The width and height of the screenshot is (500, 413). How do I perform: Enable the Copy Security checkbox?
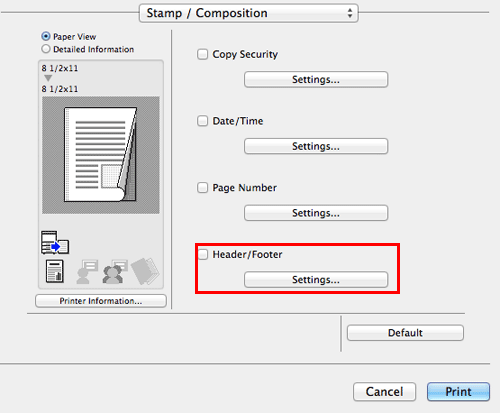point(202,54)
